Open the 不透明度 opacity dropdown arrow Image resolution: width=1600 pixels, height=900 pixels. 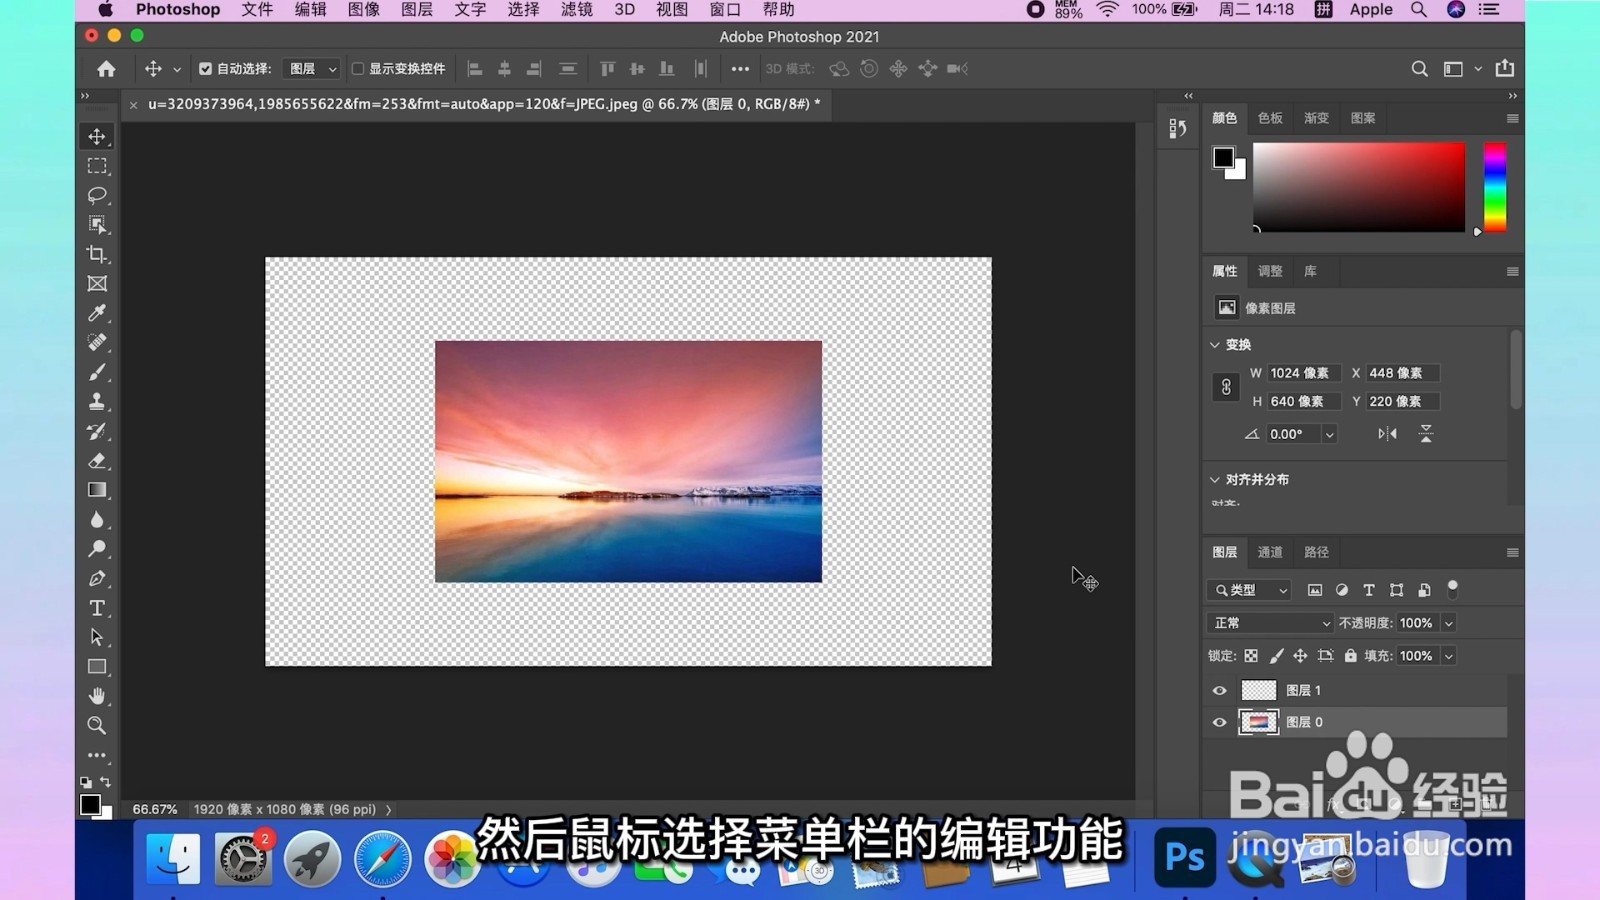point(1448,623)
